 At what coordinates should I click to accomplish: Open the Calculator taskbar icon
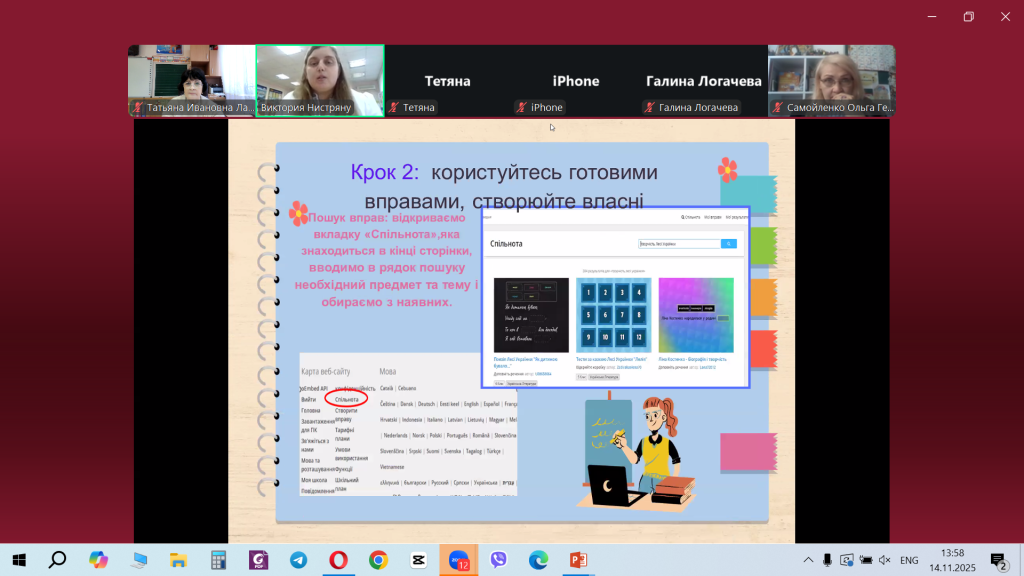[x=218, y=559]
